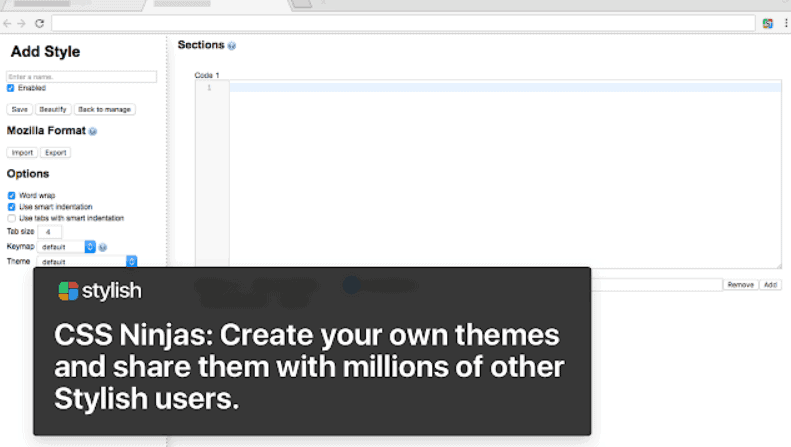The height and width of the screenshot is (447, 791).
Task: Reload the page with refresh icon
Action: click(x=39, y=23)
